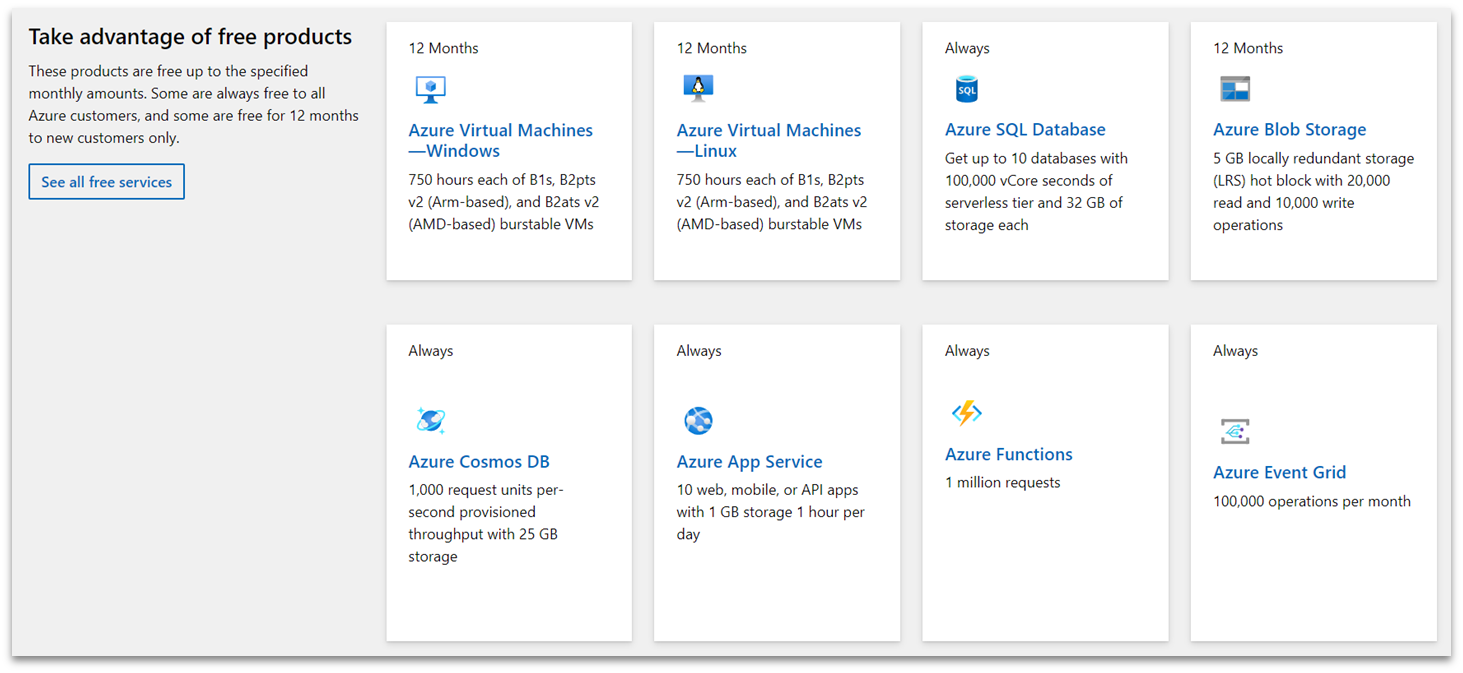Open the Azure App Service link

pyautogui.click(x=749, y=461)
